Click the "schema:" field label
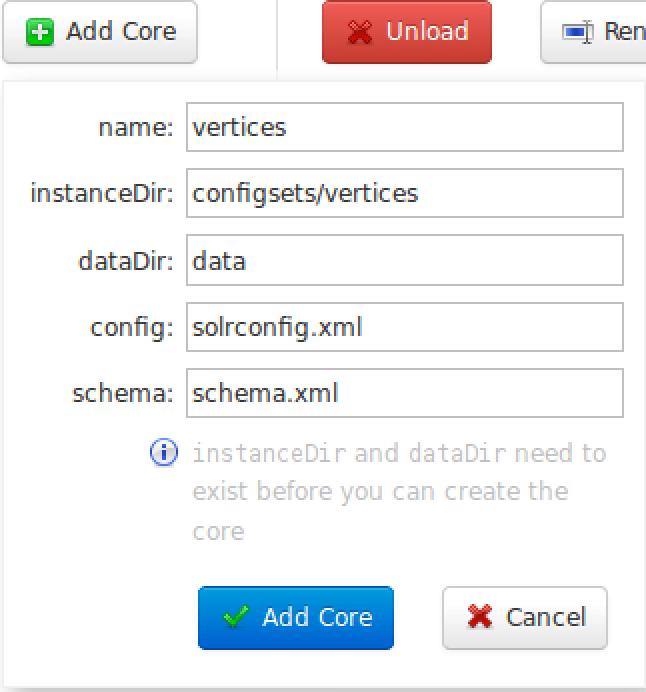 tap(123, 393)
